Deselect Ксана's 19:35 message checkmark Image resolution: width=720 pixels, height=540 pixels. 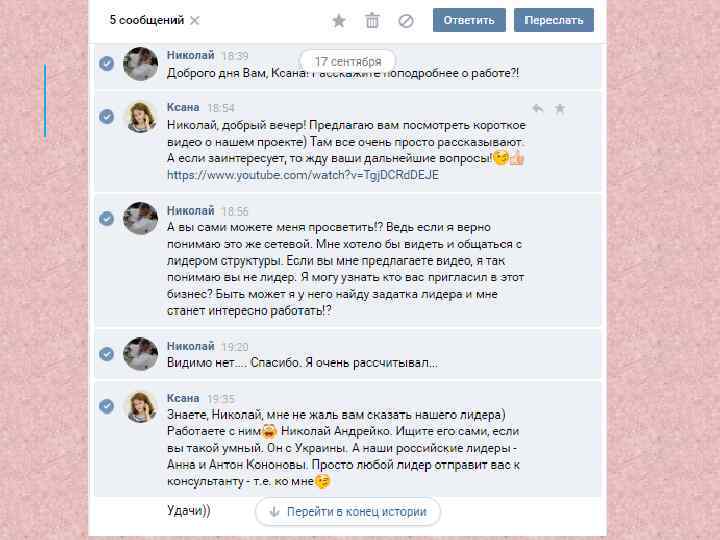click(107, 406)
